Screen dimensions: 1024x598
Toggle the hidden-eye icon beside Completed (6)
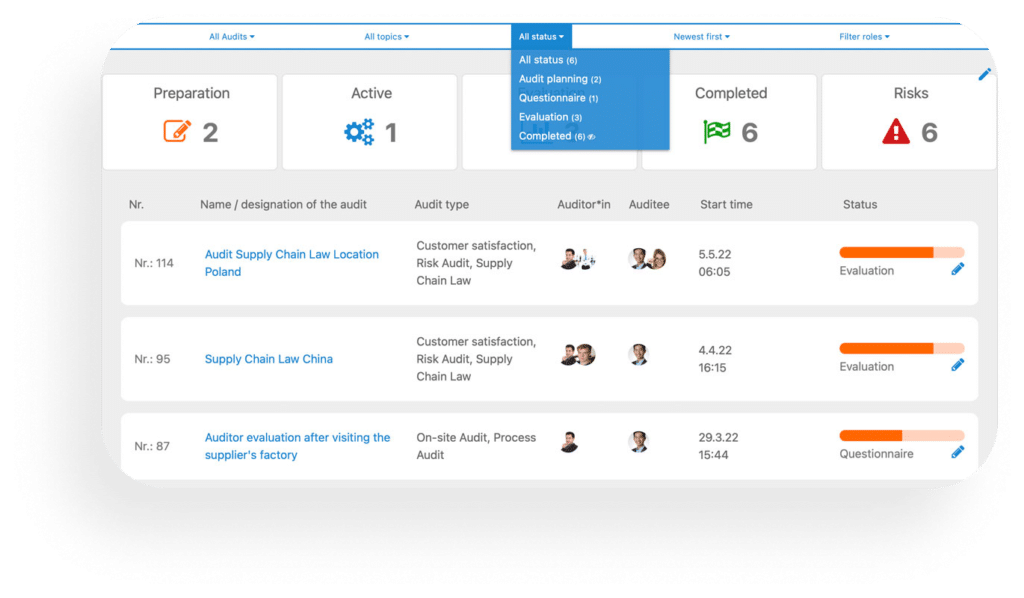click(x=591, y=136)
